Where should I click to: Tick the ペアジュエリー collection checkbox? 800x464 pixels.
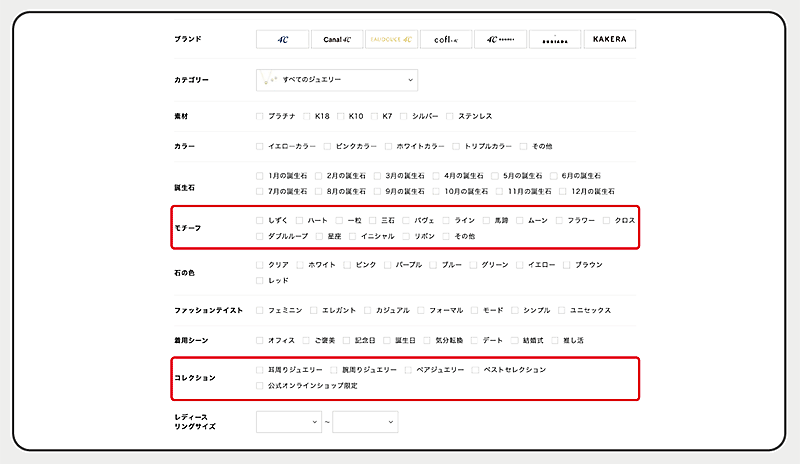(408, 369)
